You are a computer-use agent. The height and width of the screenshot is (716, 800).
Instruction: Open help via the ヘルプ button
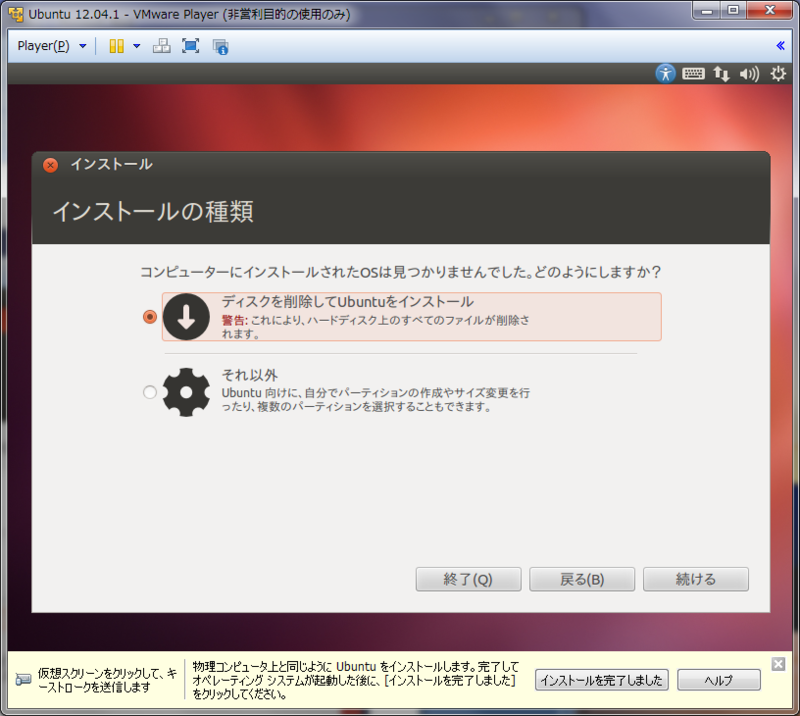click(x=719, y=680)
